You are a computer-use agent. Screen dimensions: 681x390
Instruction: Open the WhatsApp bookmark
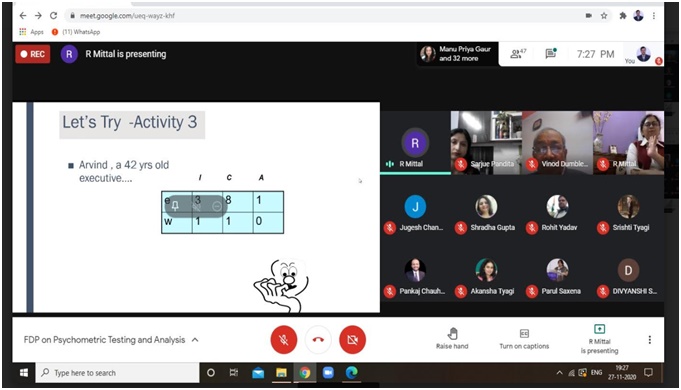click(76, 32)
